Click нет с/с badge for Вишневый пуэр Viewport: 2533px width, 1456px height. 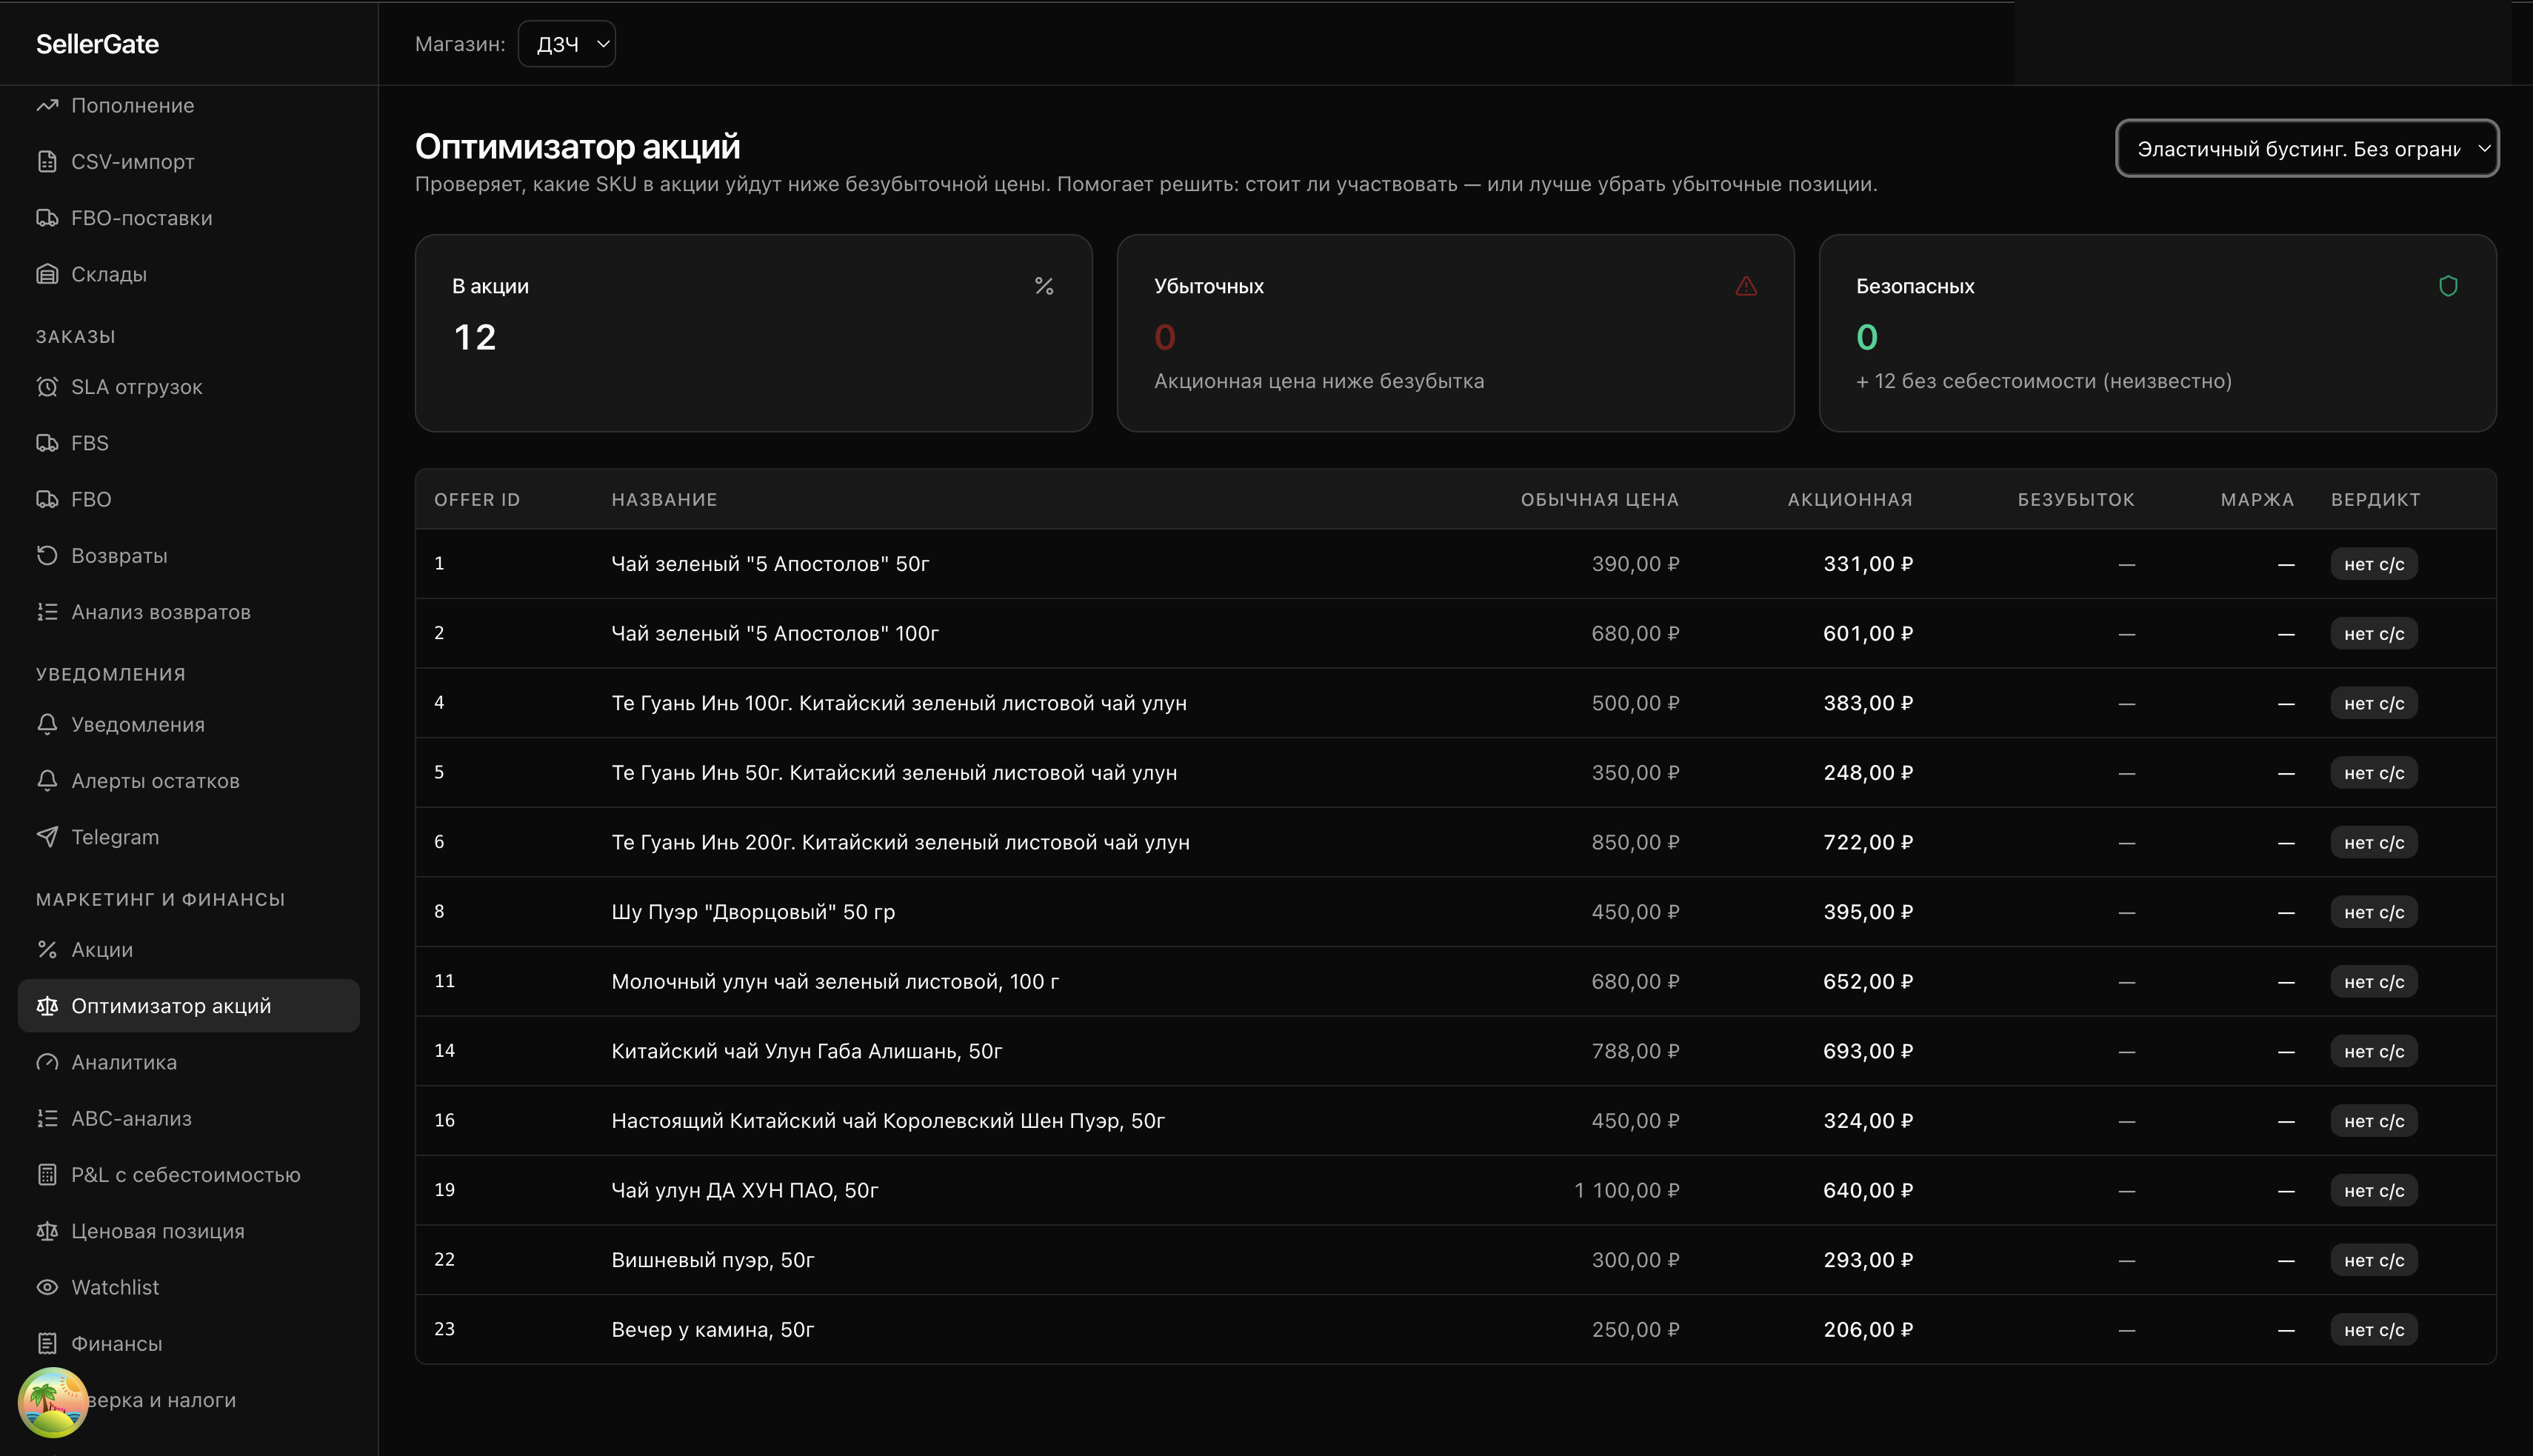2373,1260
